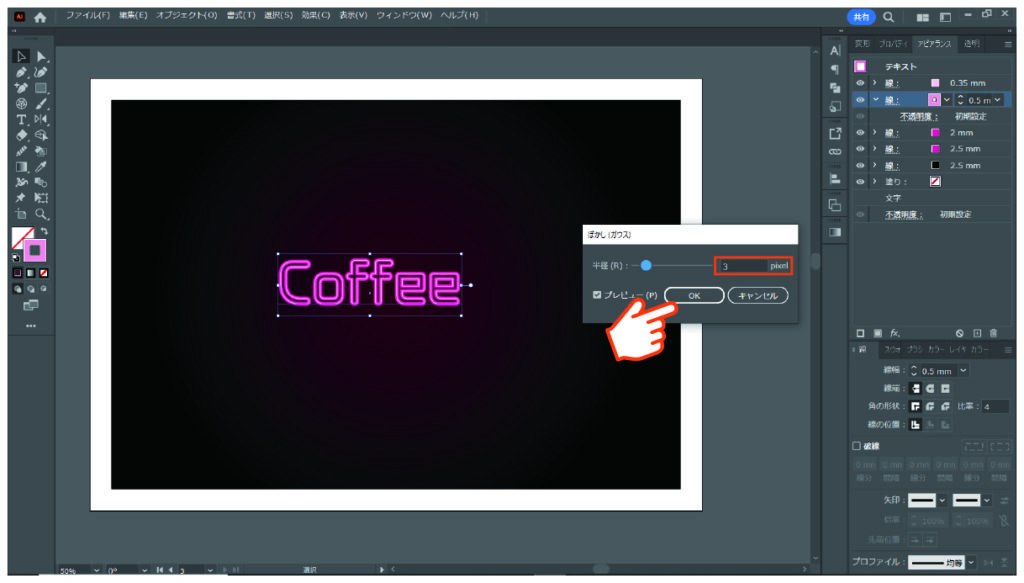1024x583 pixels.
Task: Click the fx add effect icon
Action: (895, 333)
